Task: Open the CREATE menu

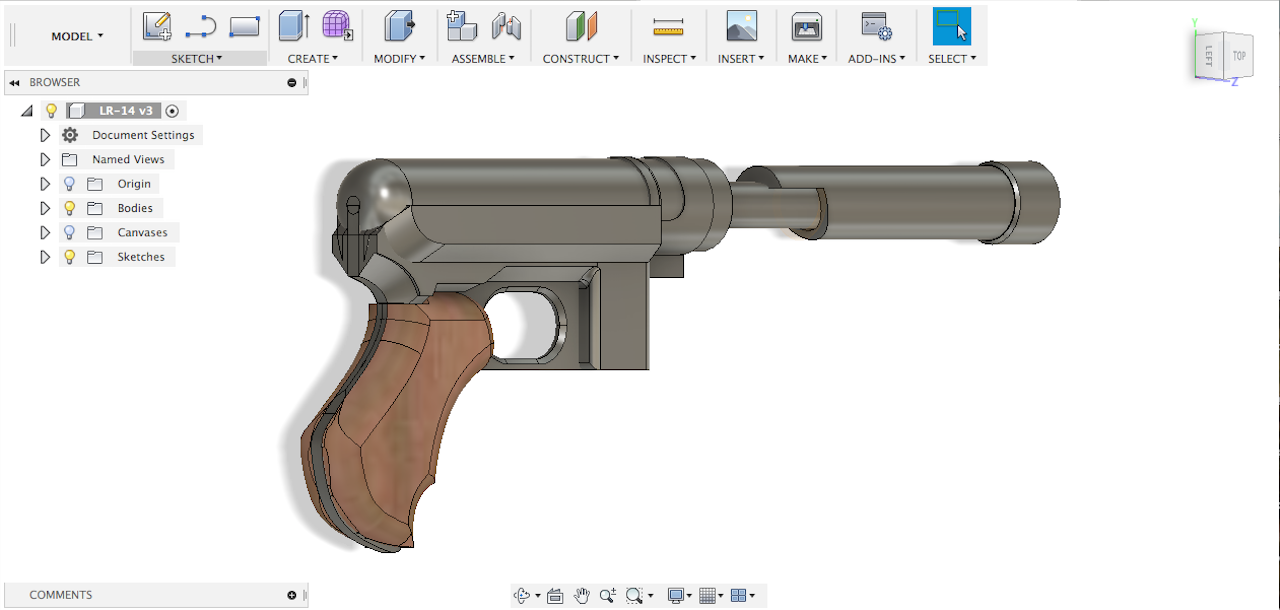Action: 313,59
